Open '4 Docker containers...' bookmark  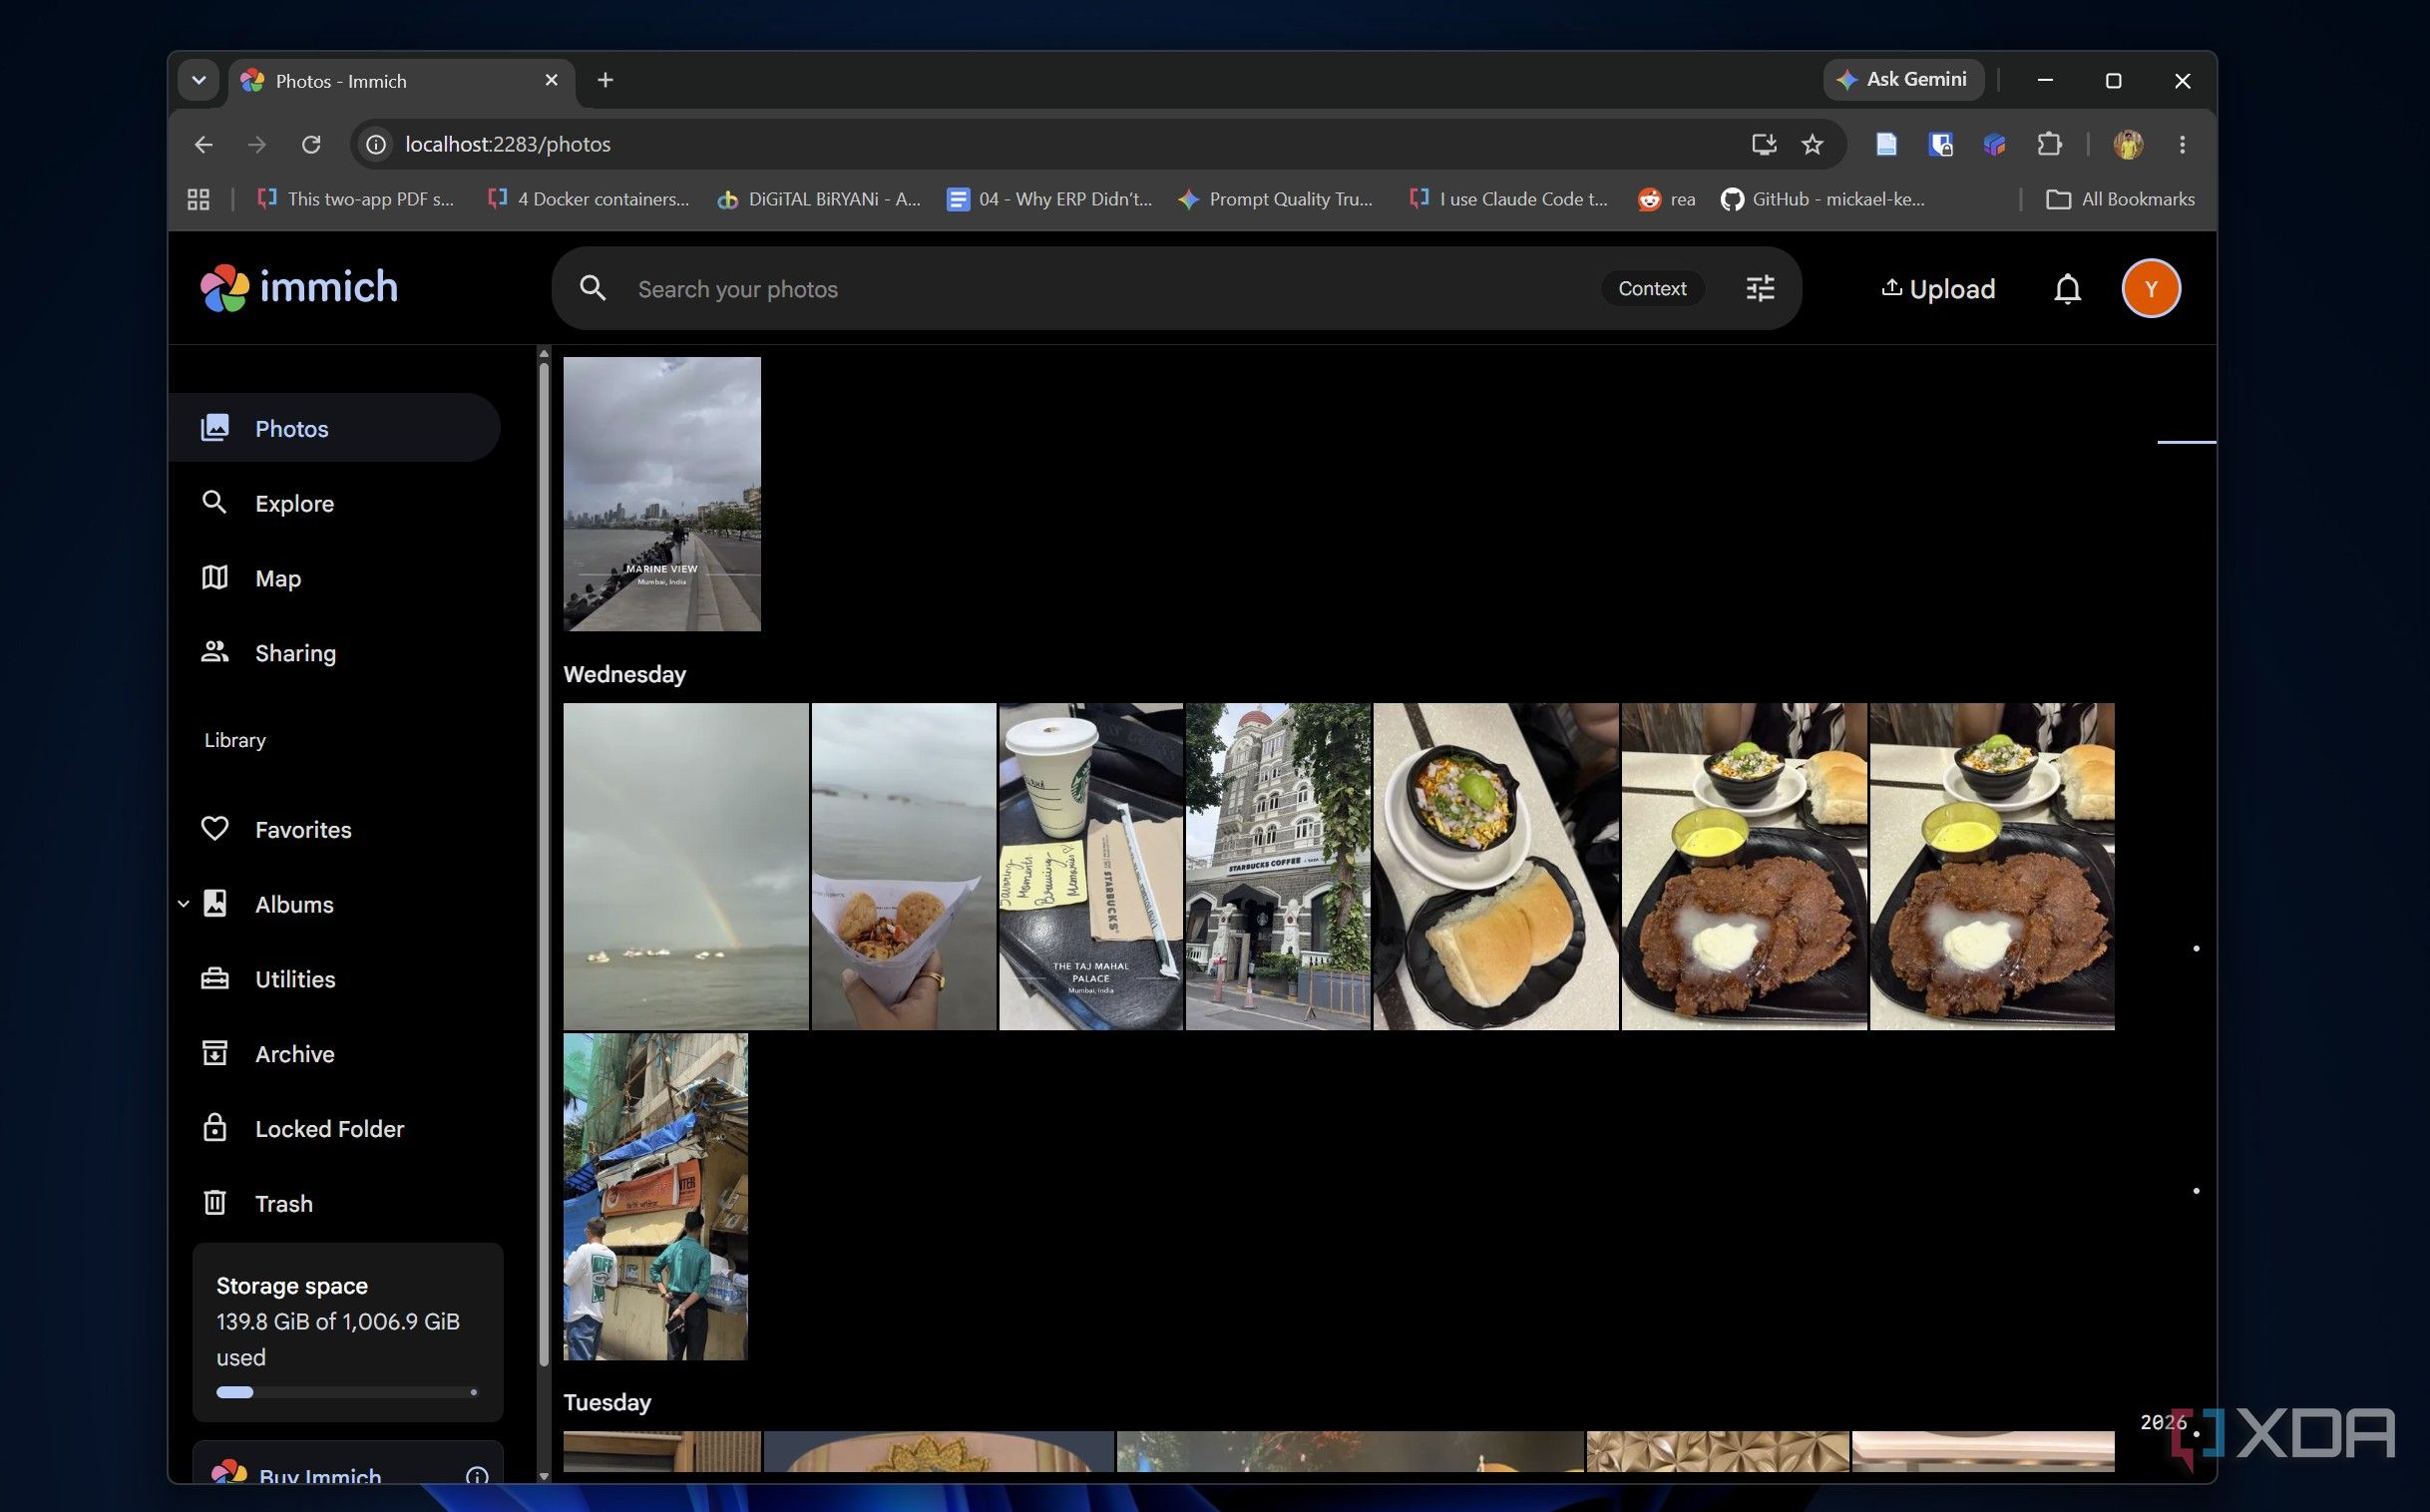[589, 199]
